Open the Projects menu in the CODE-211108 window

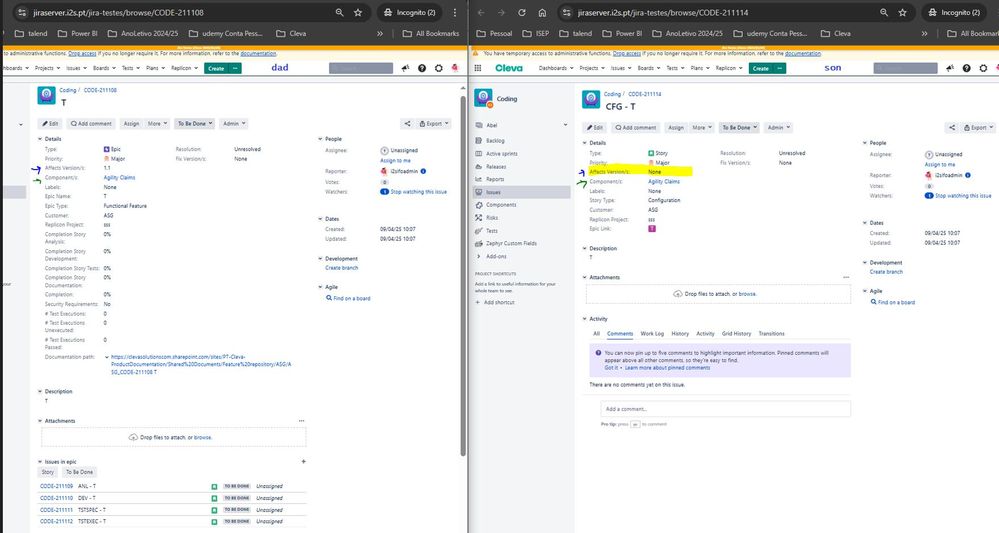point(47,68)
